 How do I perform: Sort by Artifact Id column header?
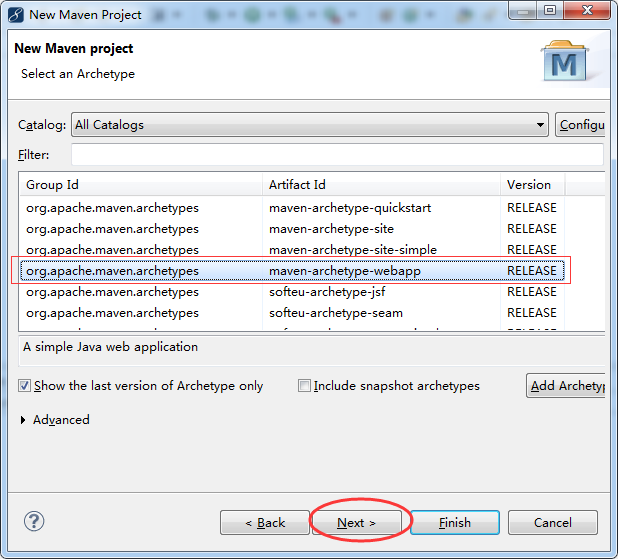pos(382,184)
